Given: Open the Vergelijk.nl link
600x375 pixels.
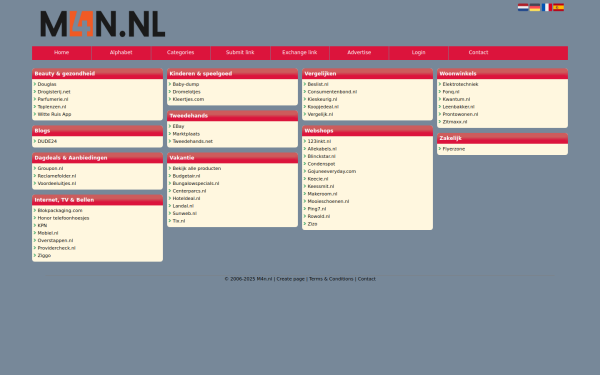Looking at the screenshot, I should pyautogui.click(x=320, y=114).
